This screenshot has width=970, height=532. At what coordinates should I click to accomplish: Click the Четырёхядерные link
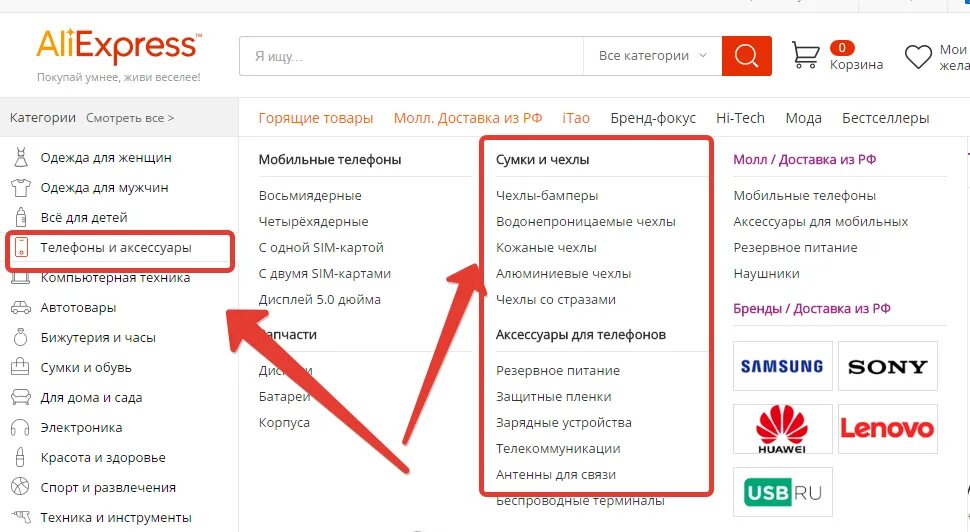pos(313,221)
